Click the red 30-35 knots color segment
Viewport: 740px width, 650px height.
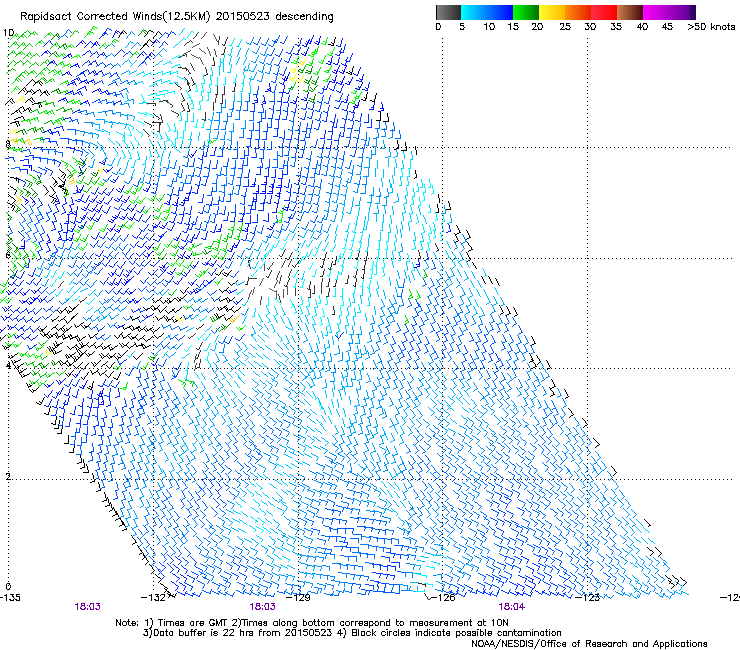(604, 12)
